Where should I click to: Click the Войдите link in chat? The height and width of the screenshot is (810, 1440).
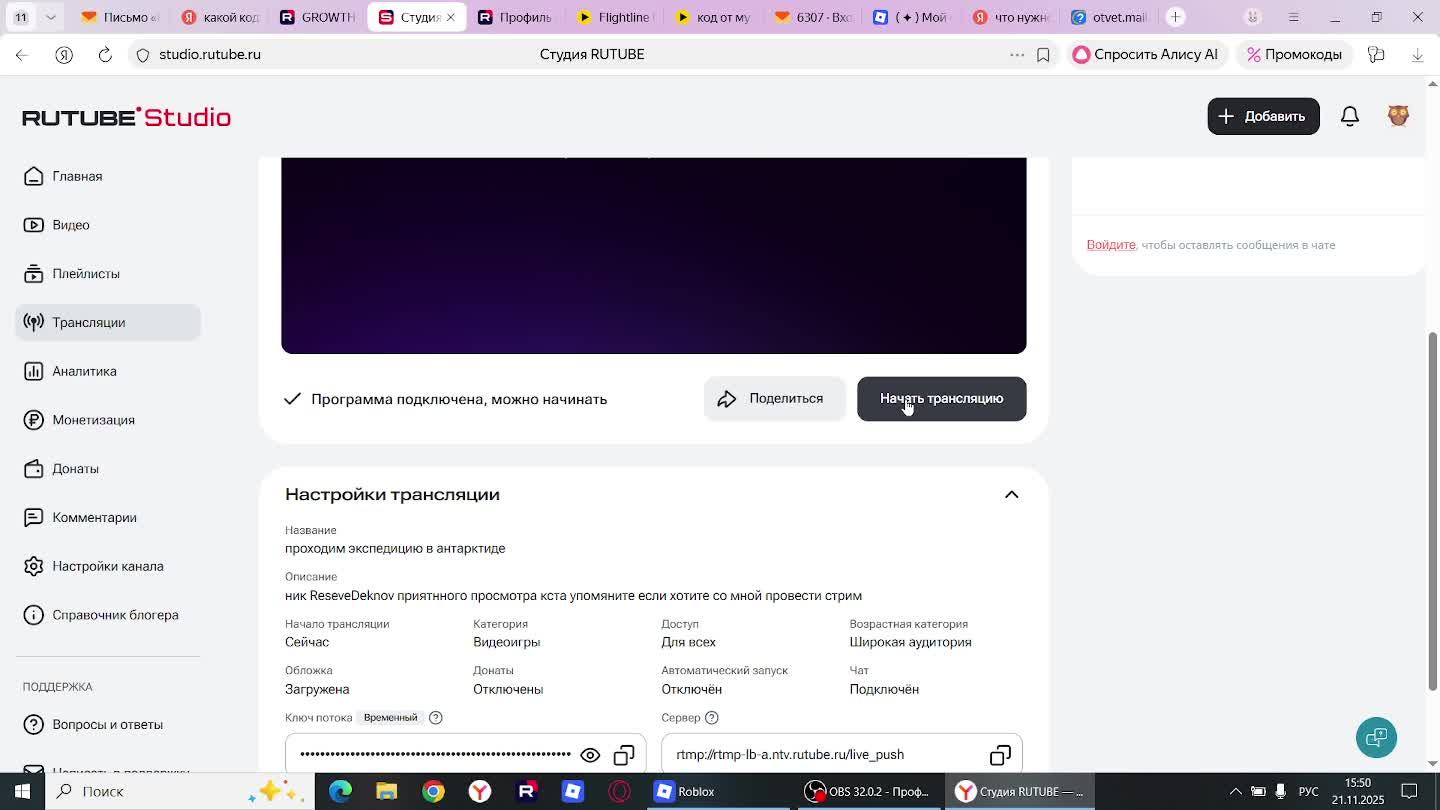pos(1111,245)
